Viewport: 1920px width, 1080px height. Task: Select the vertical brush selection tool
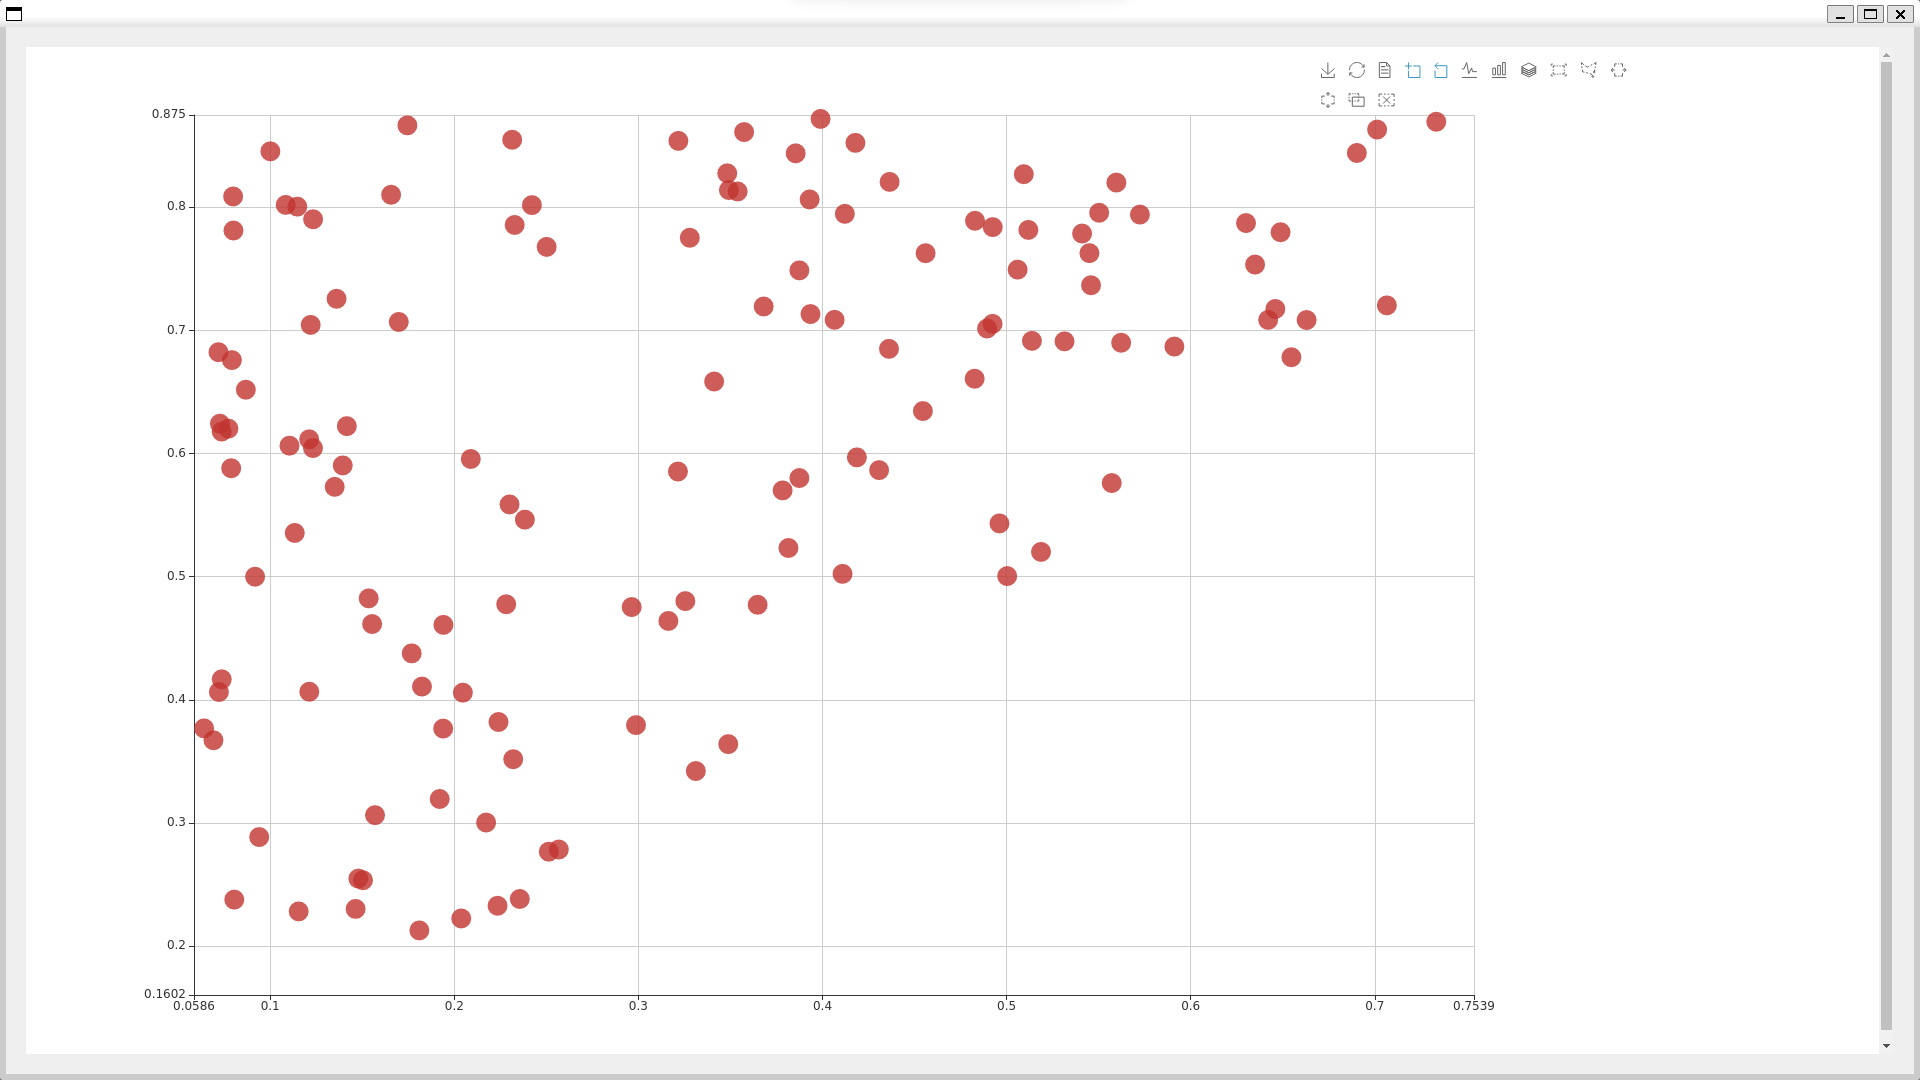click(1327, 100)
